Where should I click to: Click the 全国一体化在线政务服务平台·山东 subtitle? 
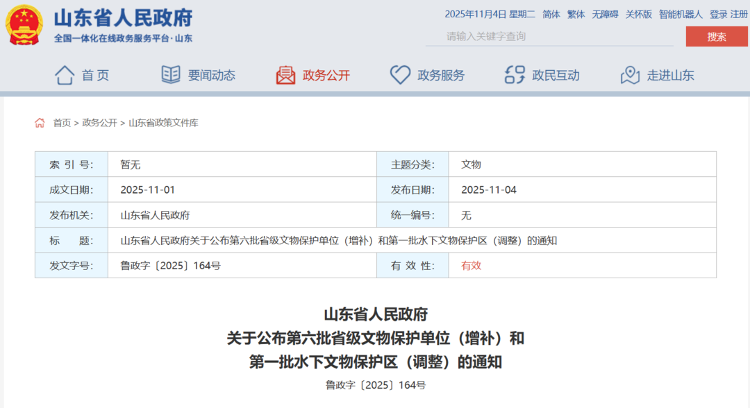click(x=123, y=38)
